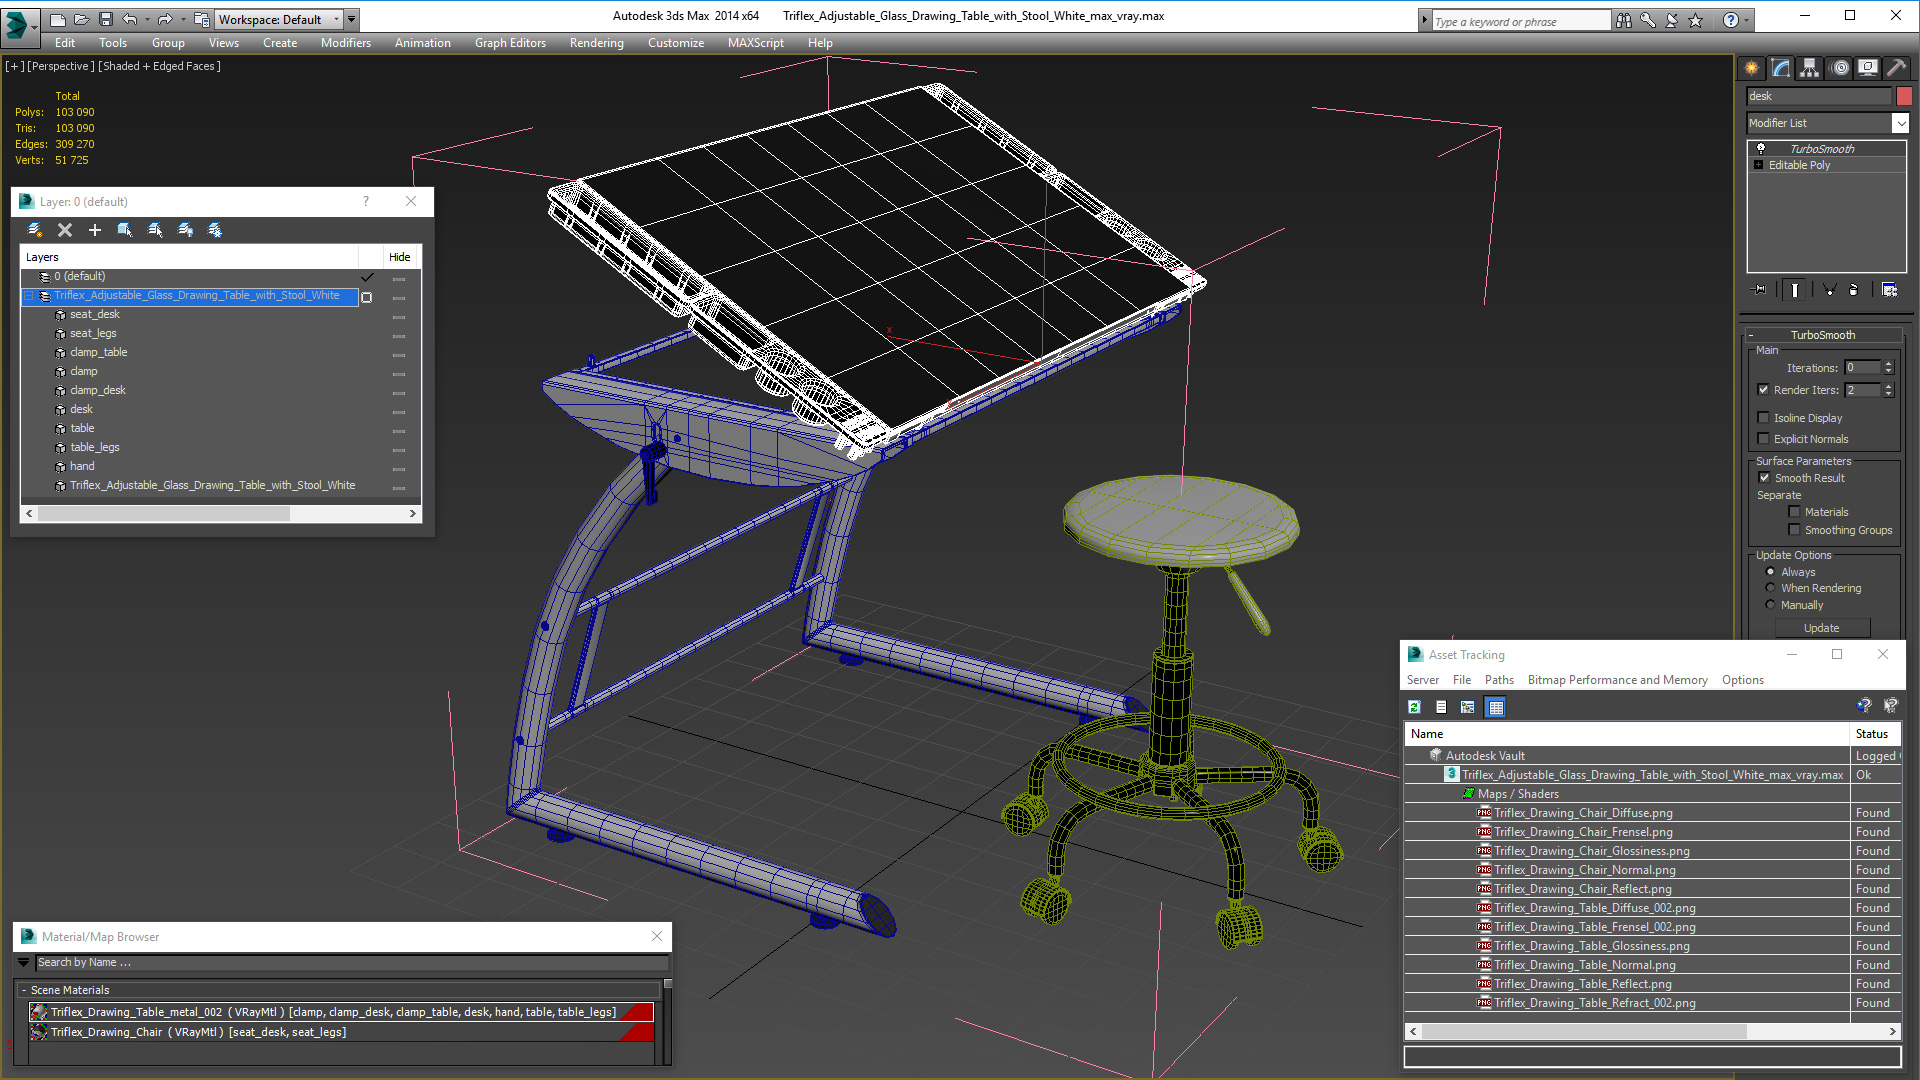Open the Edit menu
The height and width of the screenshot is (1080, 1920).
(65, 43)
